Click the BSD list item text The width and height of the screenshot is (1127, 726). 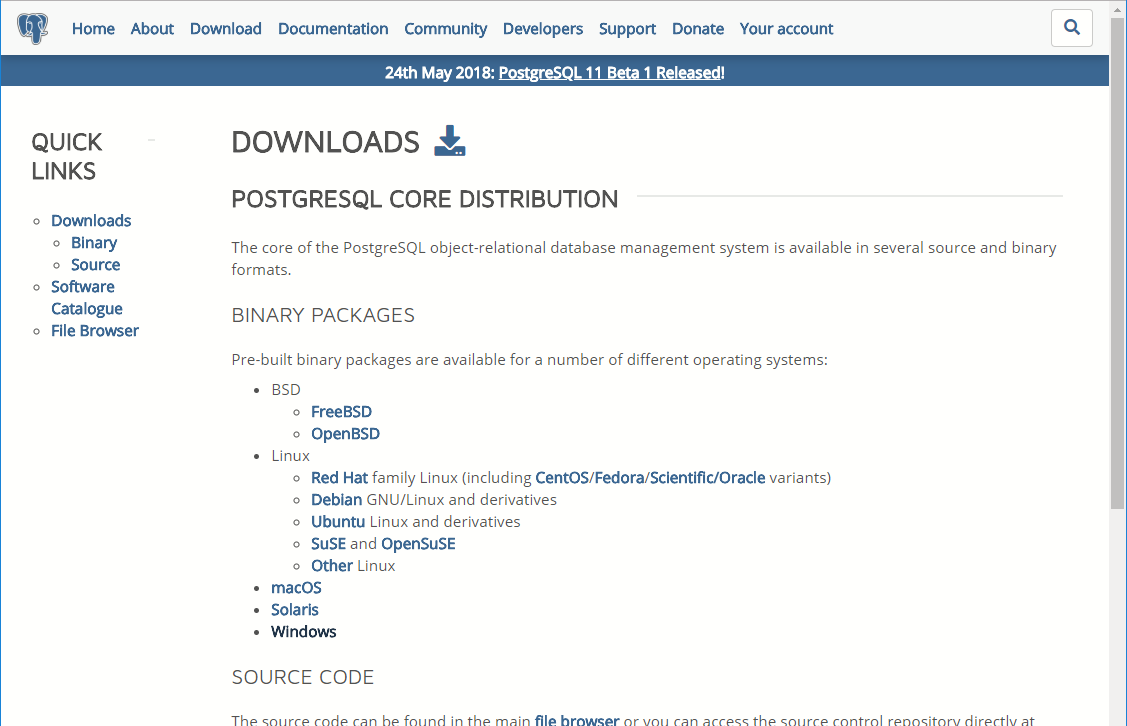285,390
